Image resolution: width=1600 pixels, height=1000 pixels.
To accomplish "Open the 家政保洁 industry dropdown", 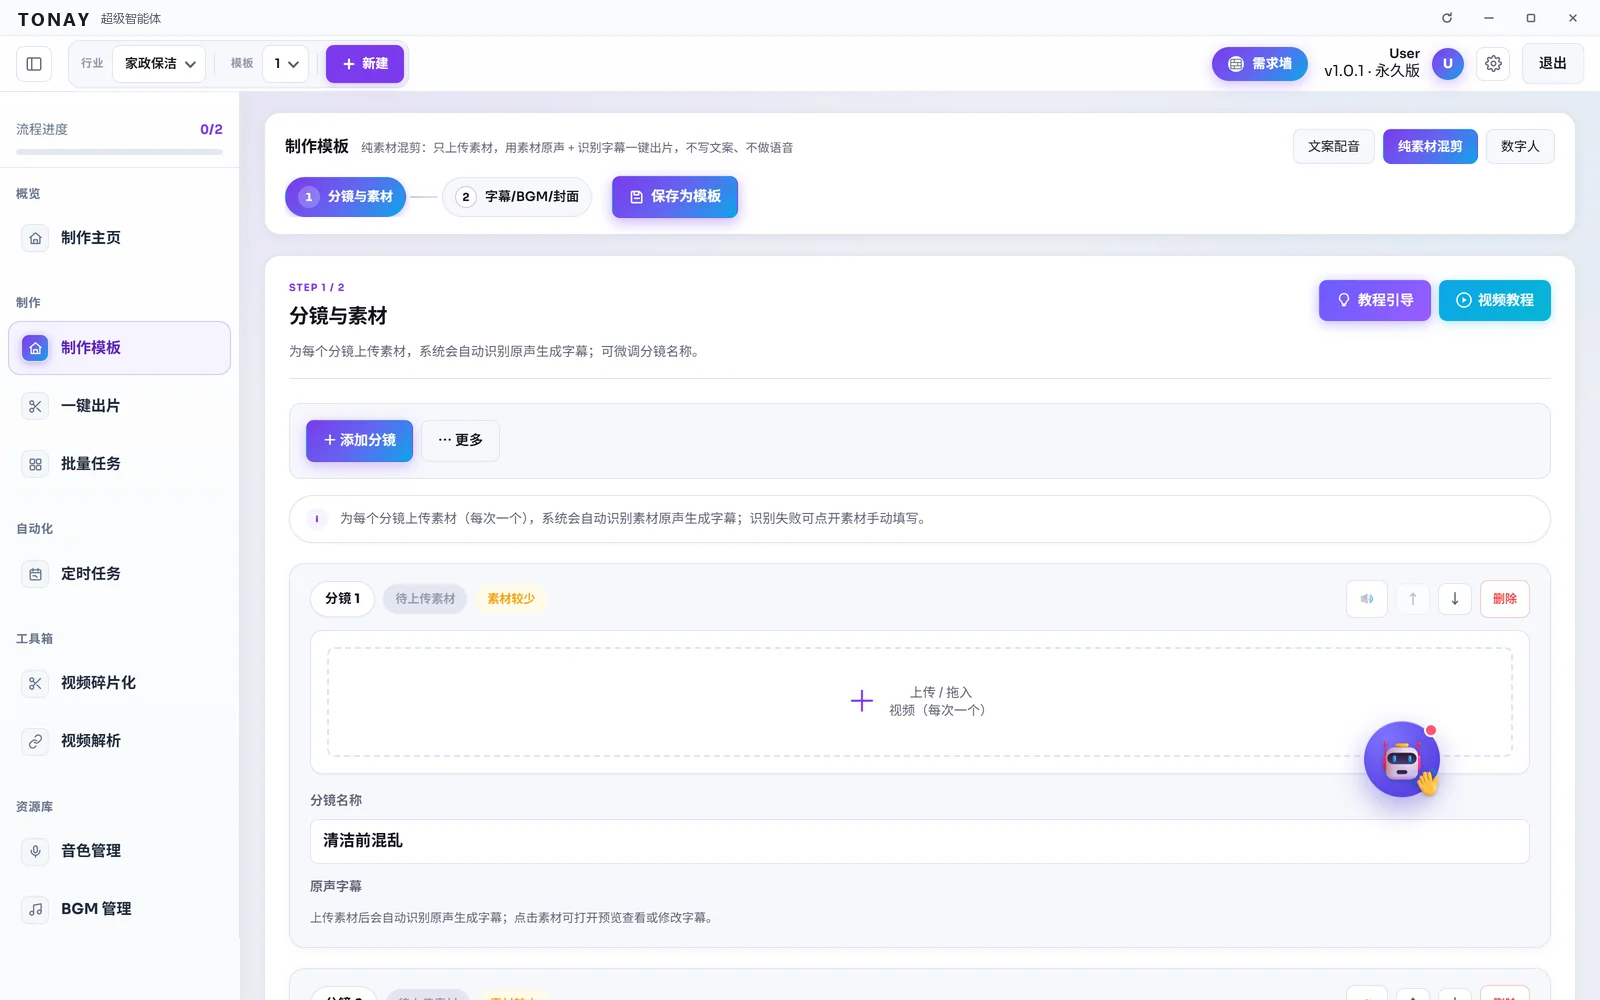I will pos(160,64).
